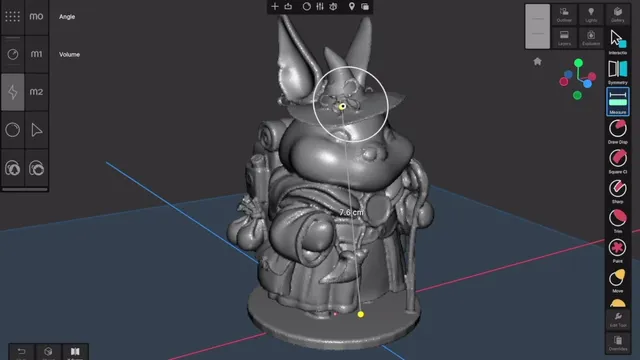Select the Sharp brush
Screen dimensions: 640x360
pos(618,191)
